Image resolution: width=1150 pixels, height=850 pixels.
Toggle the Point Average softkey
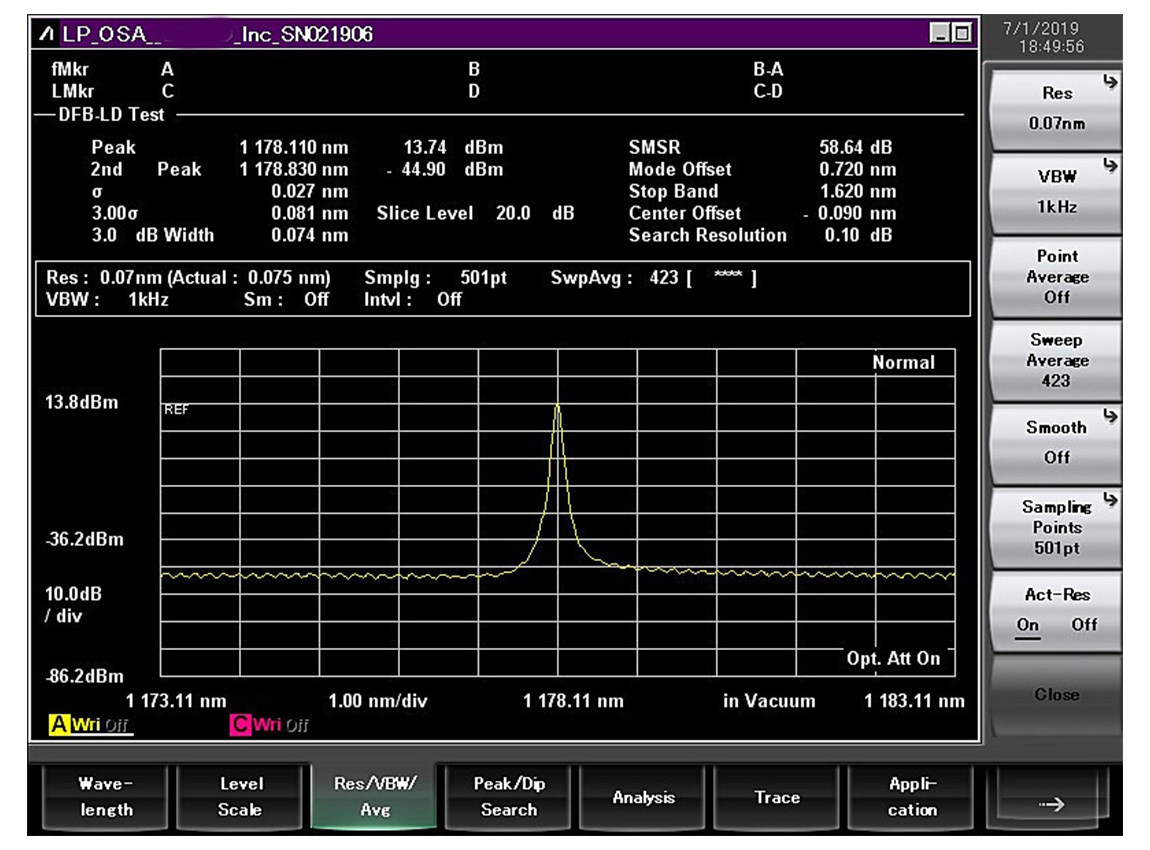click(1056, 277)
